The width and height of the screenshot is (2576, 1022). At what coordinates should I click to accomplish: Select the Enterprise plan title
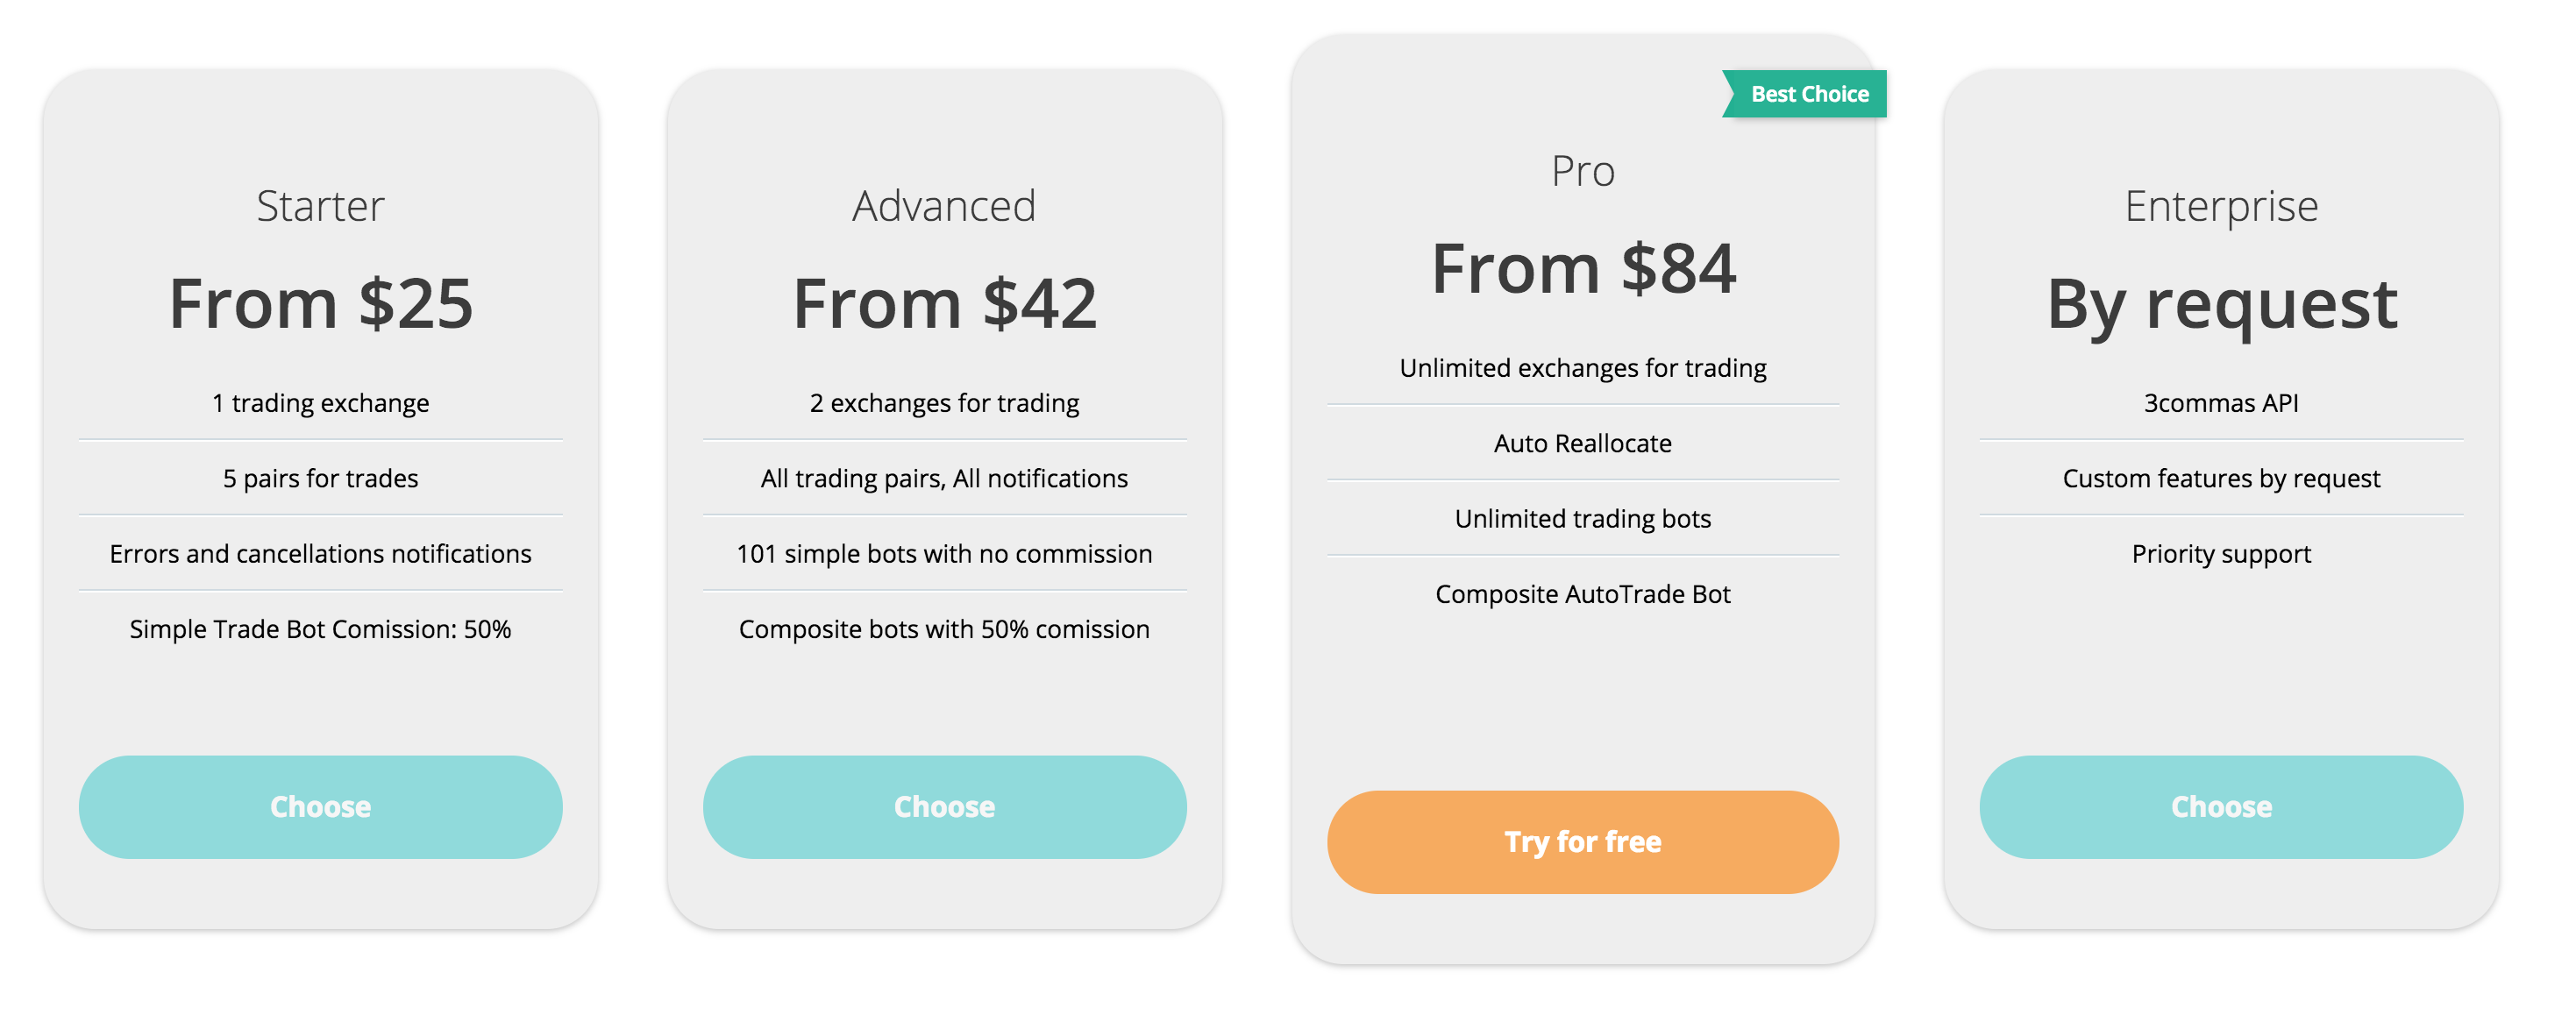tap(2220, 207)
